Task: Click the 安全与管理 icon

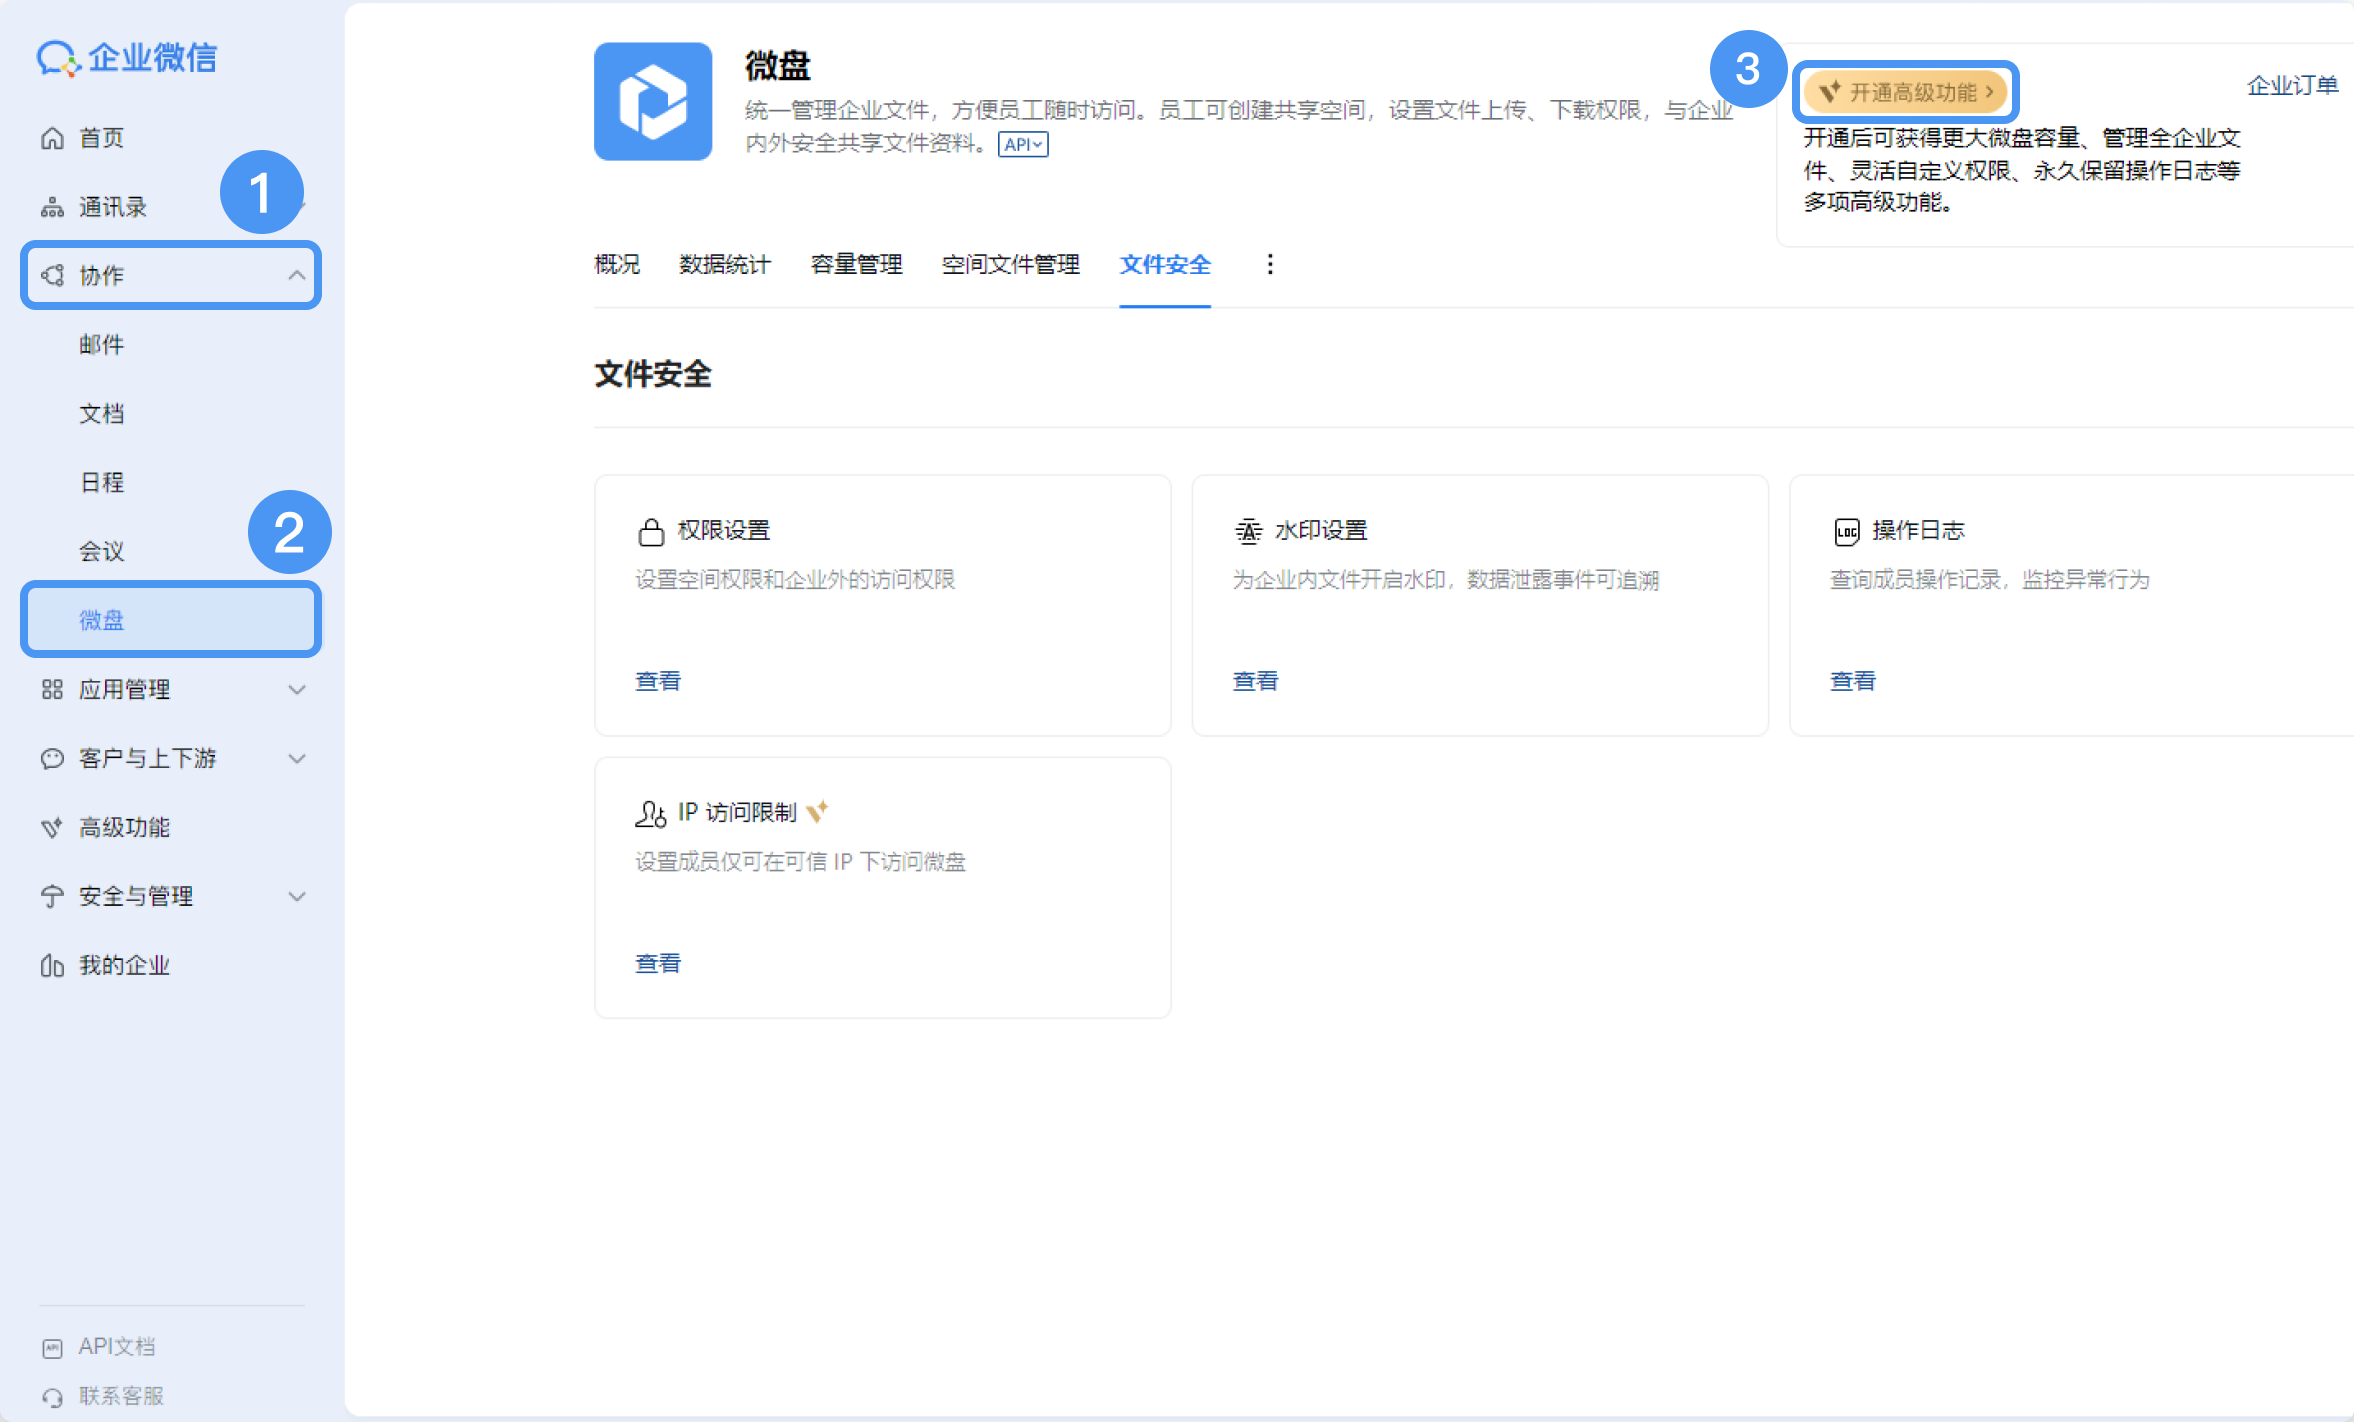Action: click(52, 896)
